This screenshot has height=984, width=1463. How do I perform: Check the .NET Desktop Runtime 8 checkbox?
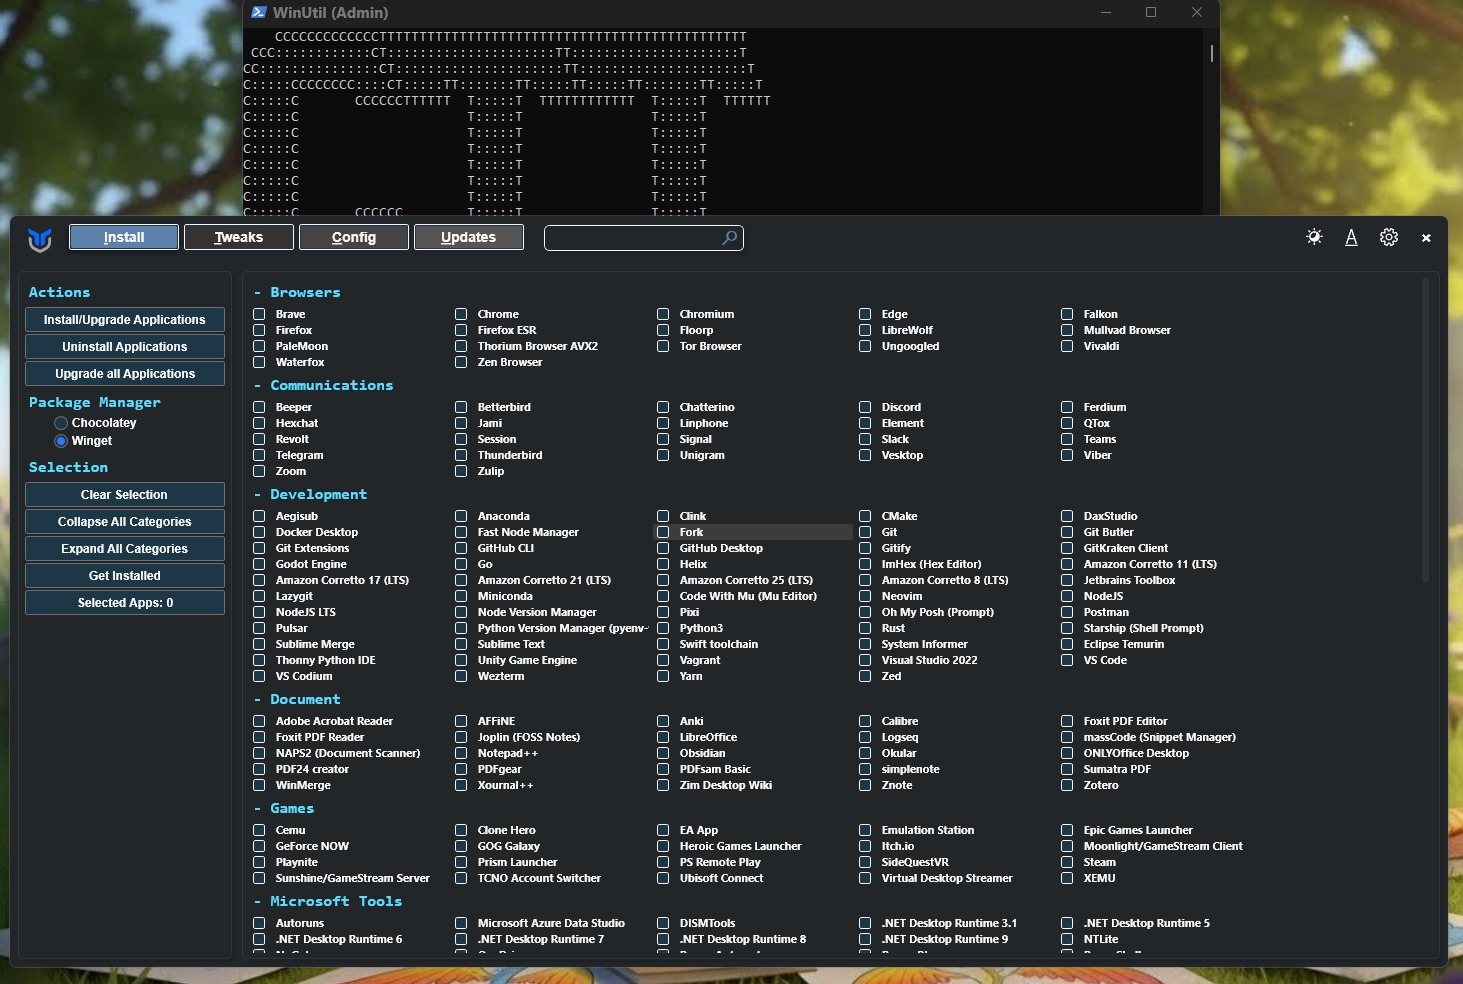(x=663, y=939)
